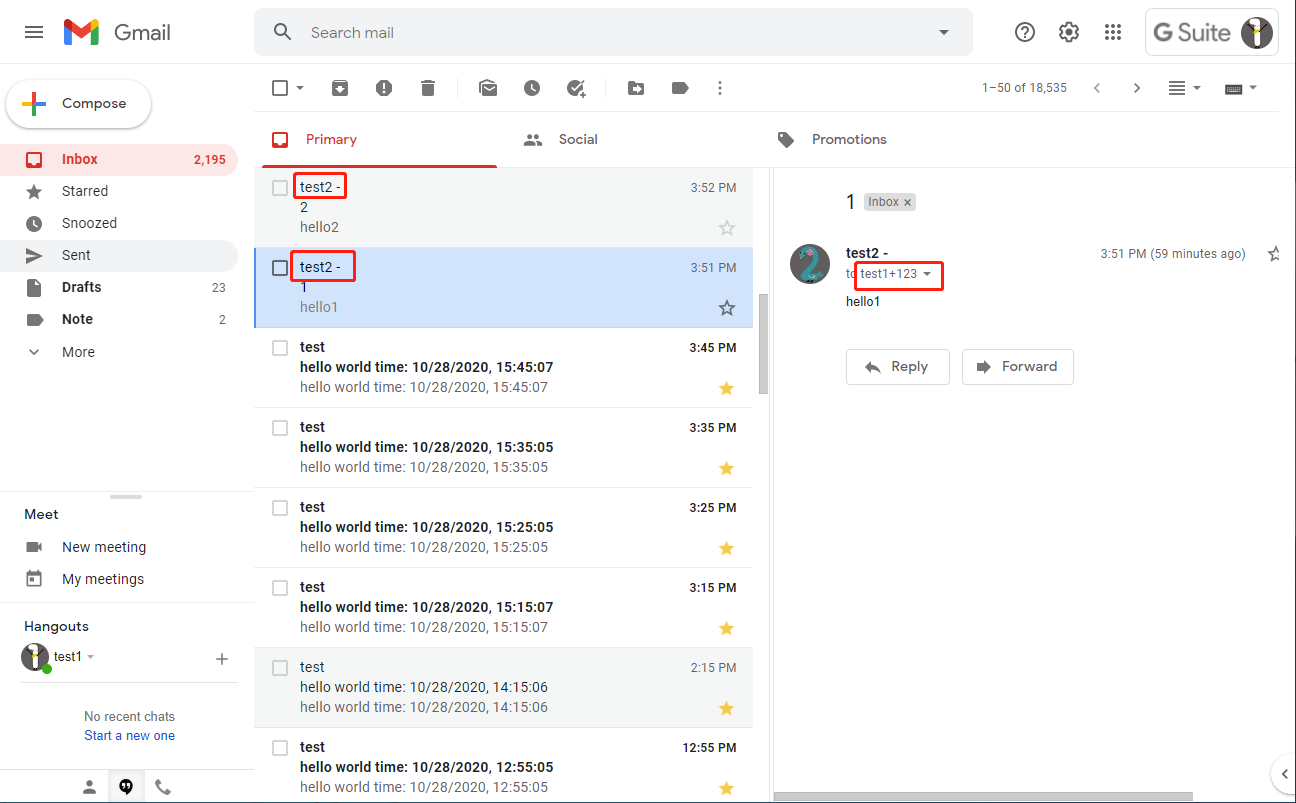Unstar the 15:45:07 hello world message
This screenshot has height=803, width=1296.
tap(727, 388)
